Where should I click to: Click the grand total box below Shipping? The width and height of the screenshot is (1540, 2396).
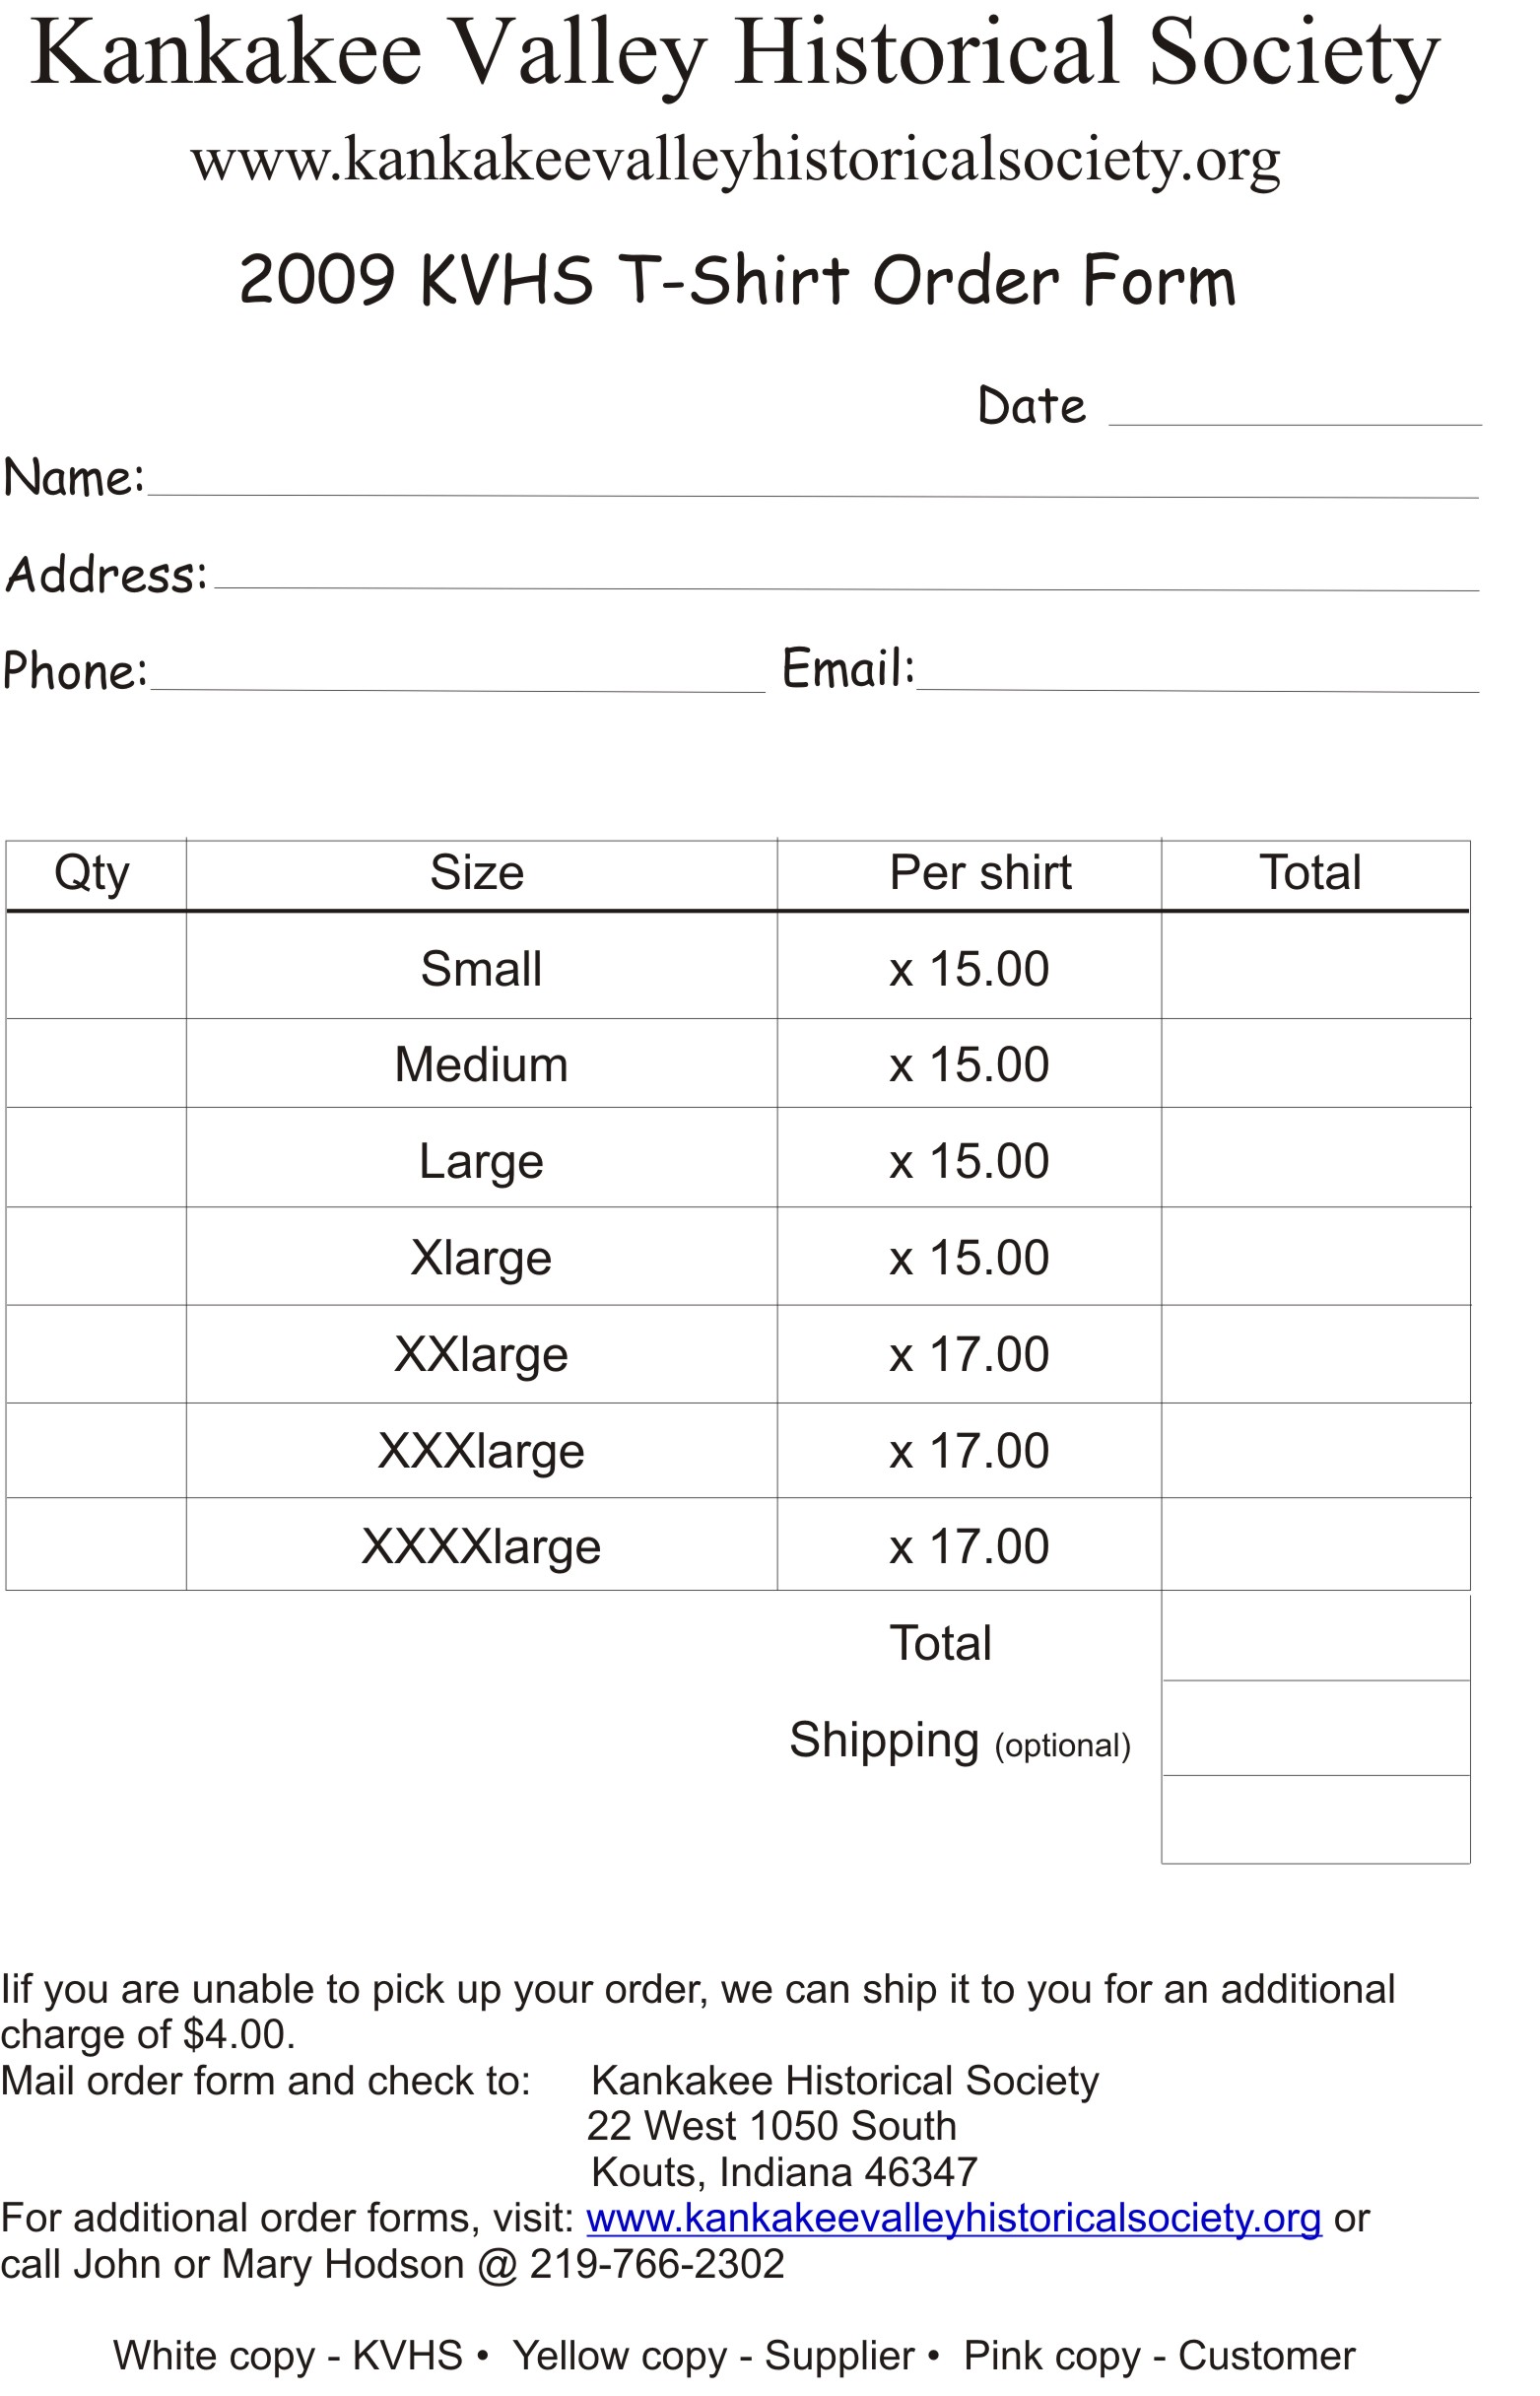[x=1315, y=1820]
